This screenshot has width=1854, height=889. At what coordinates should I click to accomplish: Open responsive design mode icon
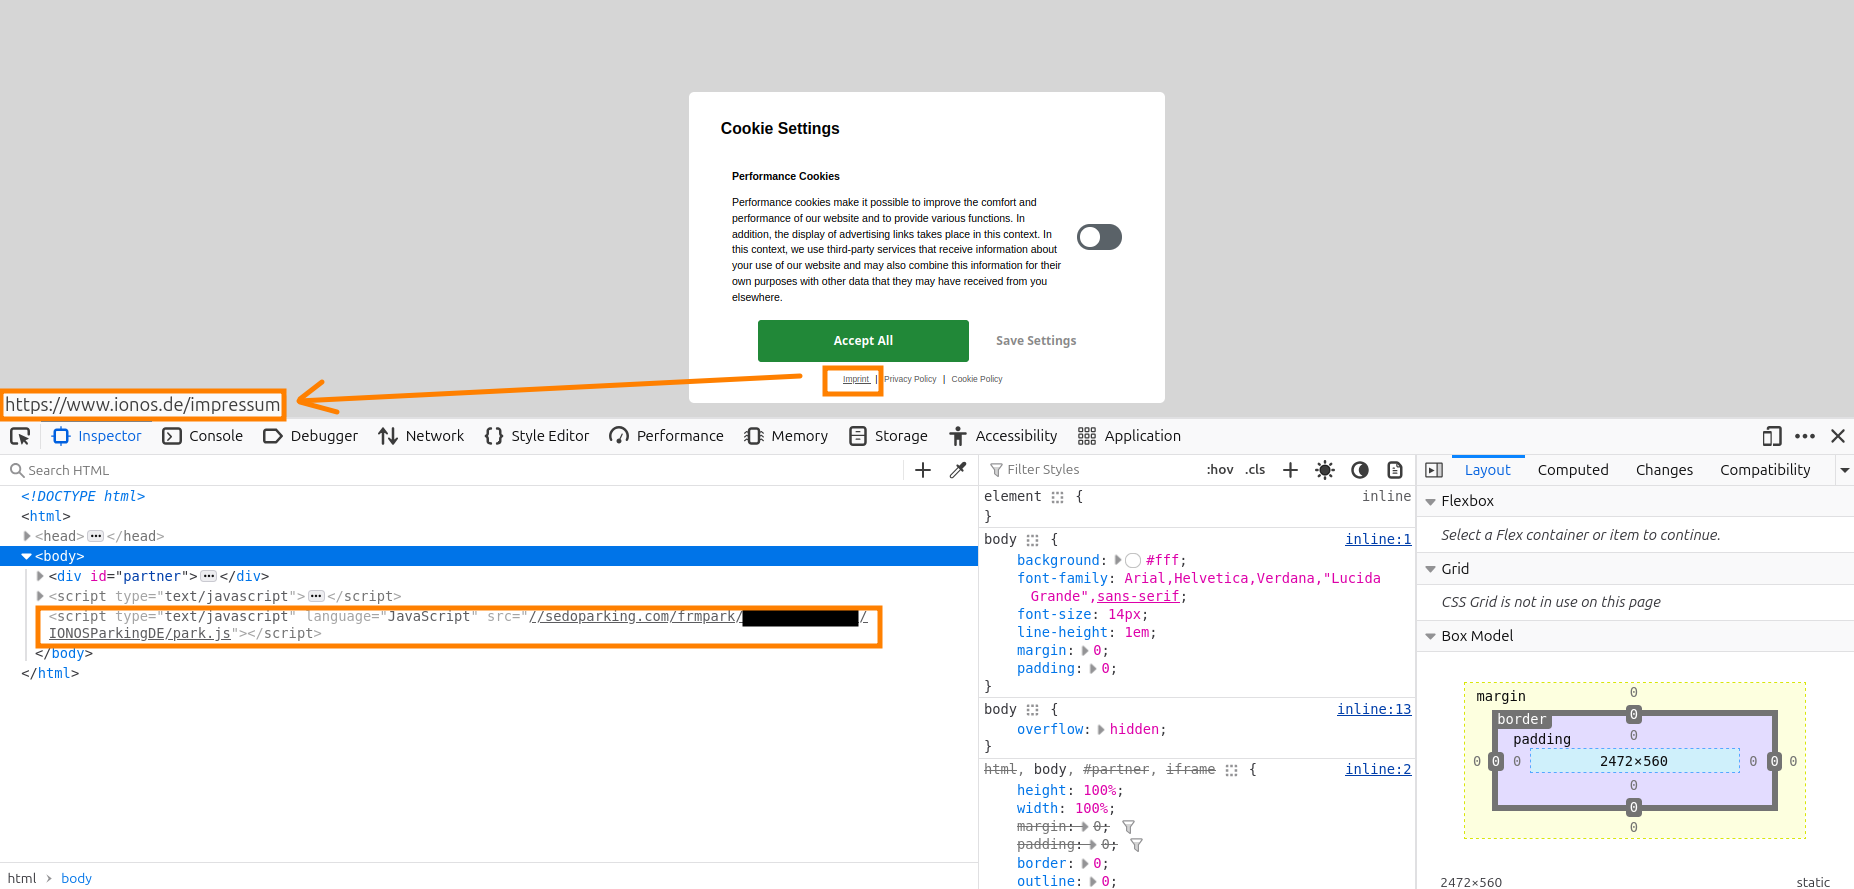coord(1771,436)
